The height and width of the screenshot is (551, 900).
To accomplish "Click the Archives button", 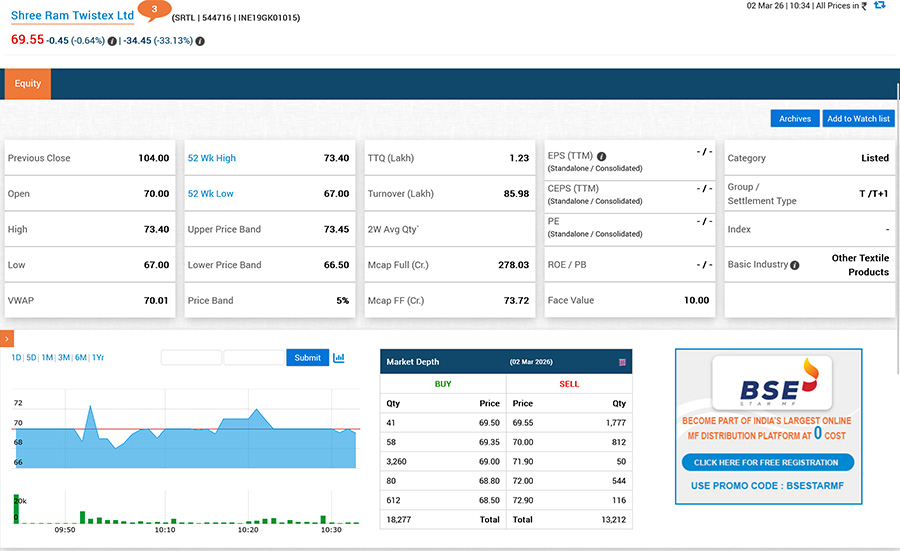I will point(795,119).
